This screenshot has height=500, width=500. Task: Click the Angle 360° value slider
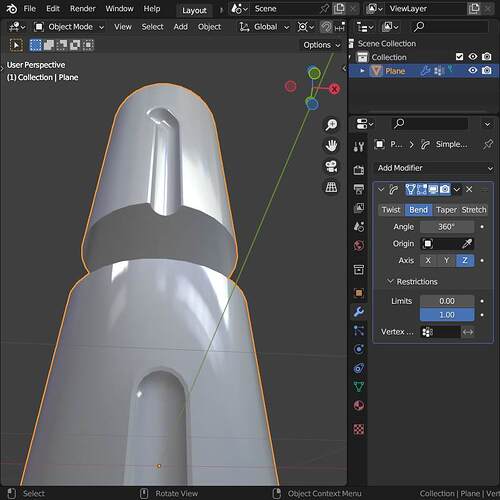point(447,227)
